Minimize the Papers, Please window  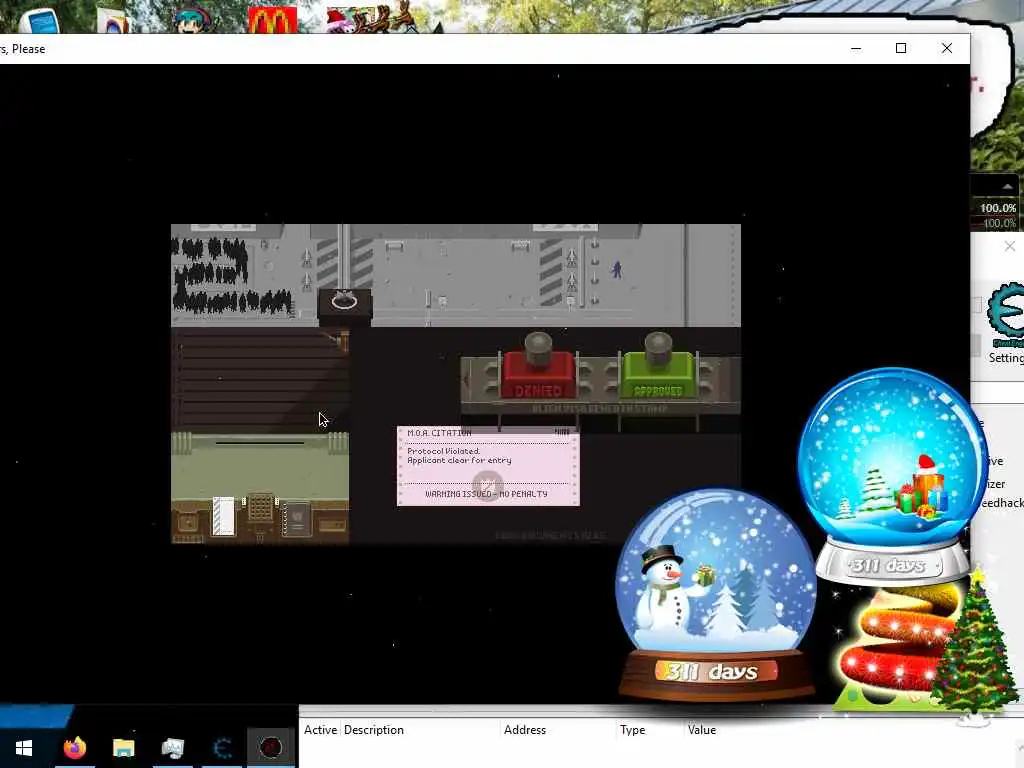click(x=856, y=48)
